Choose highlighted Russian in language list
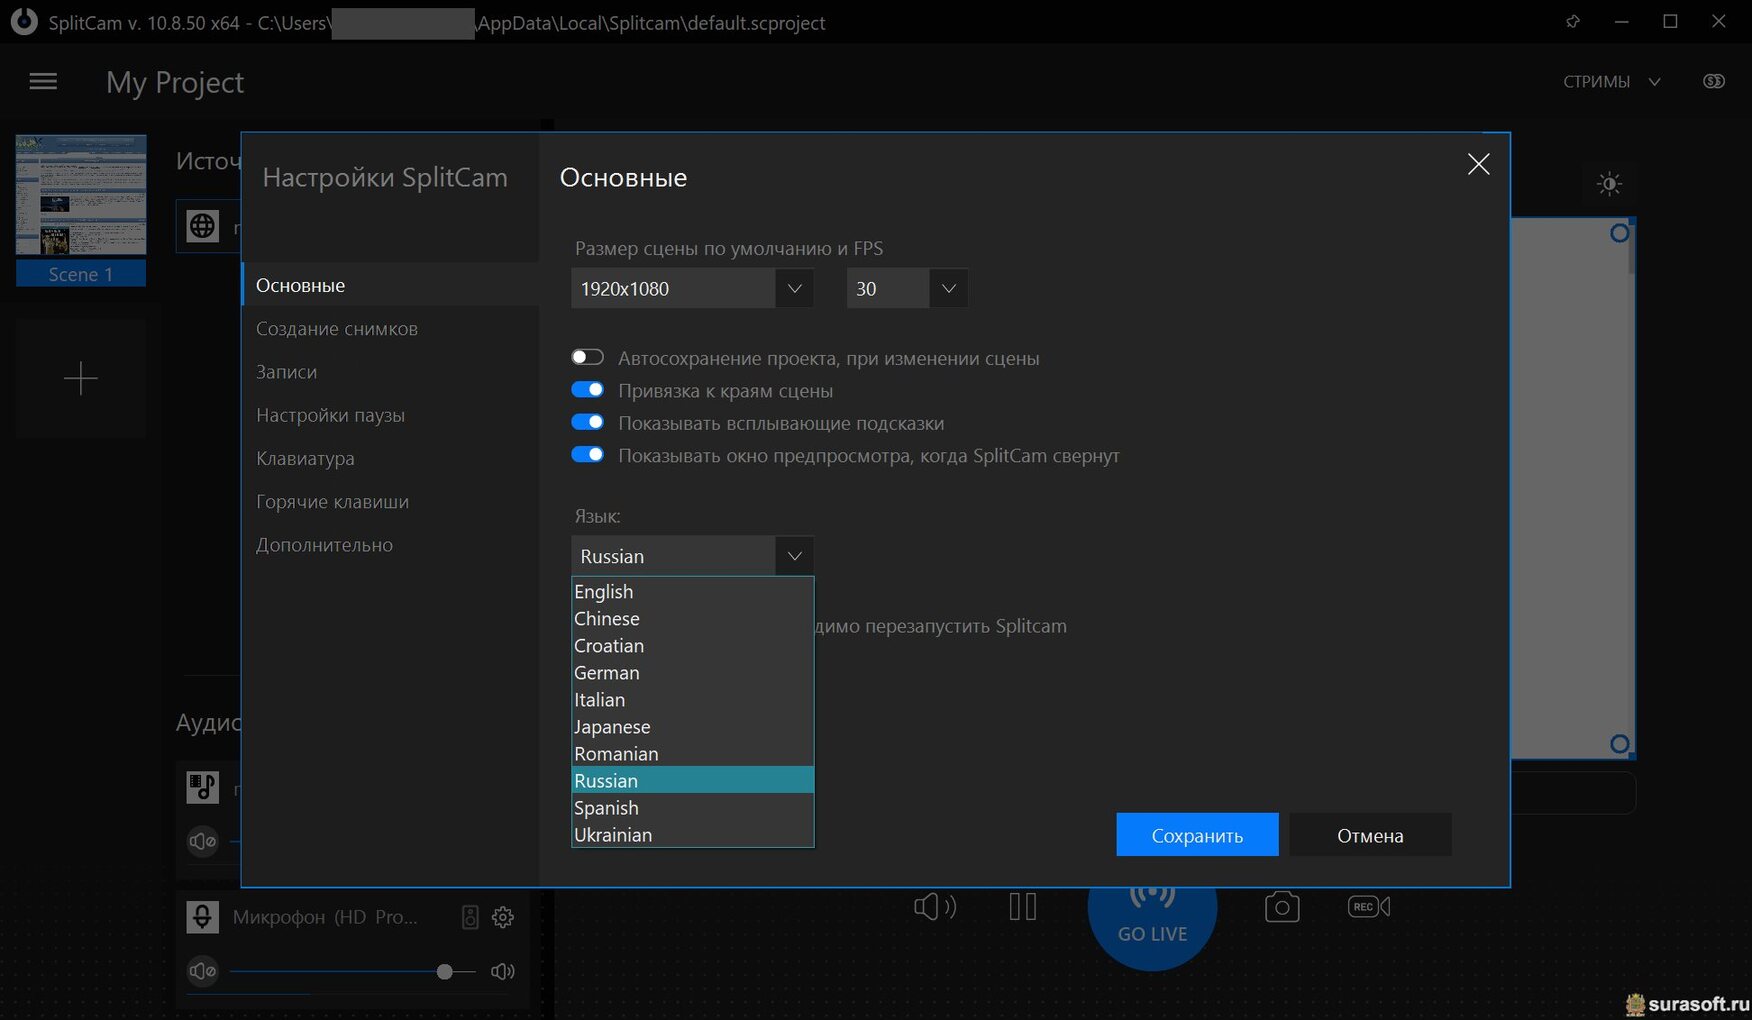Viewport: 1752px width, 1020px height. pos(692,780)
